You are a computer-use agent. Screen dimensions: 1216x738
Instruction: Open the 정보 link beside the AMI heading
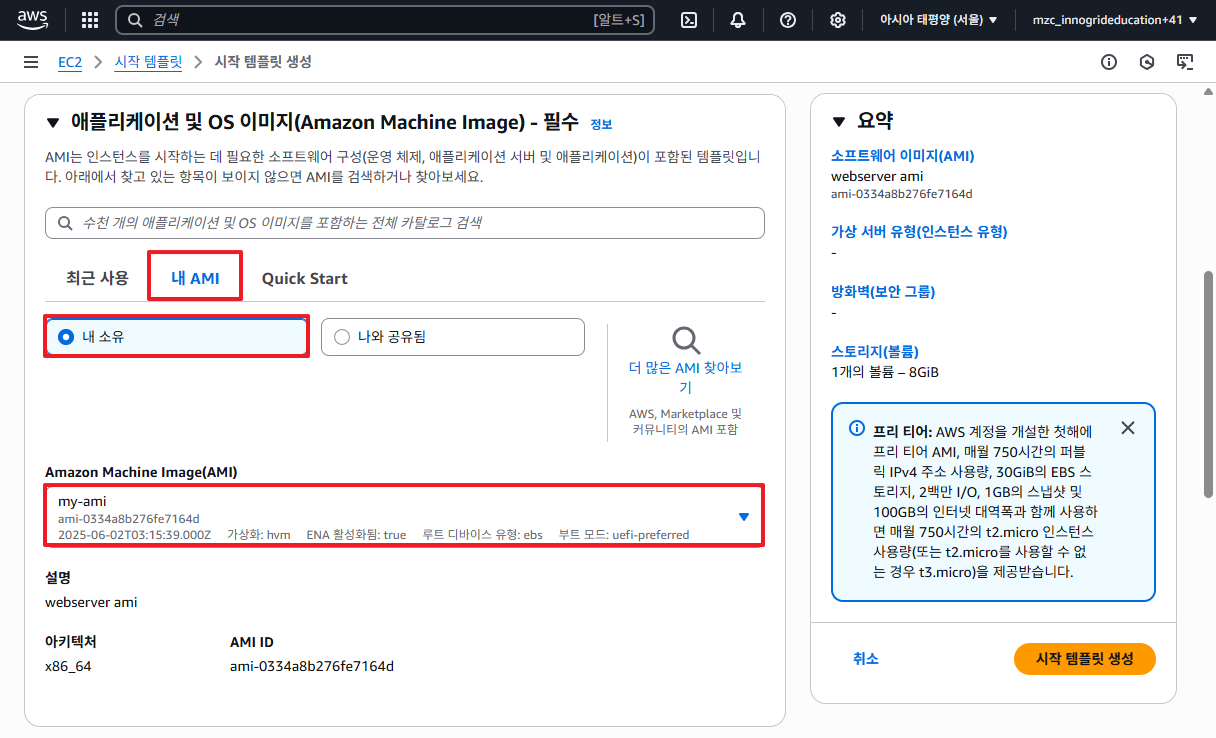601,124
